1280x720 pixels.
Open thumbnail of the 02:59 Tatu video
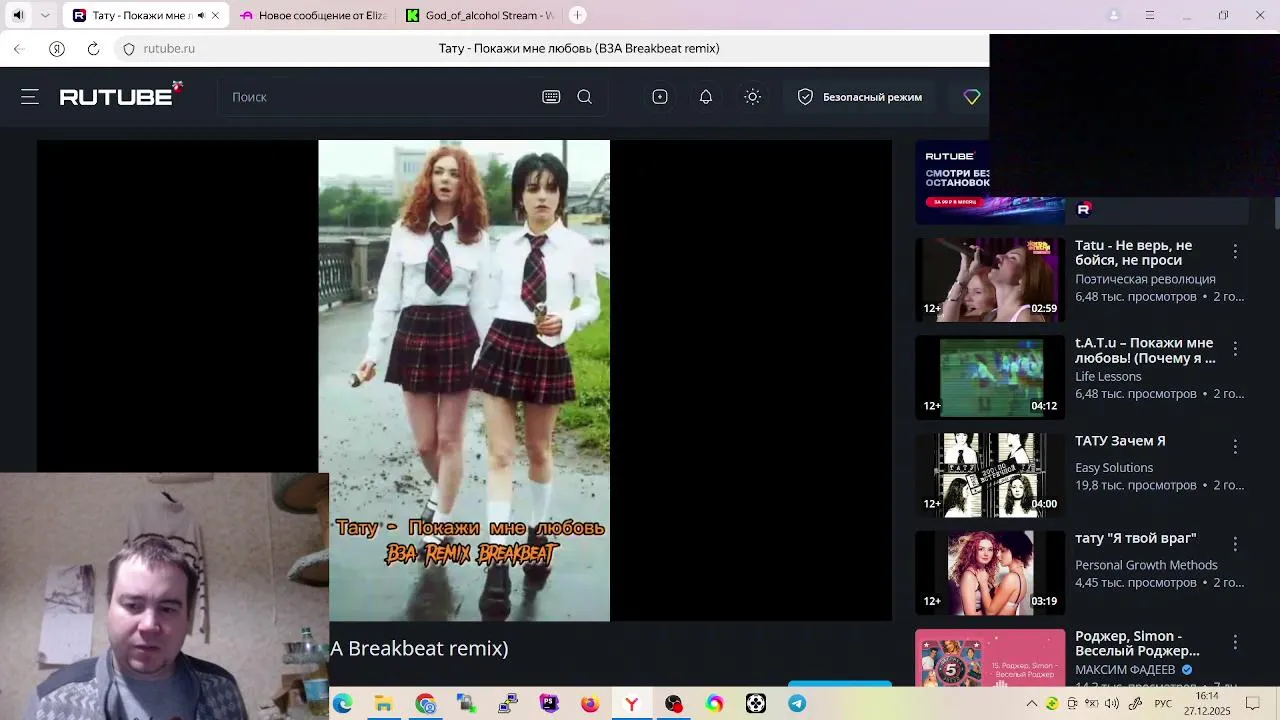(990, 280)
